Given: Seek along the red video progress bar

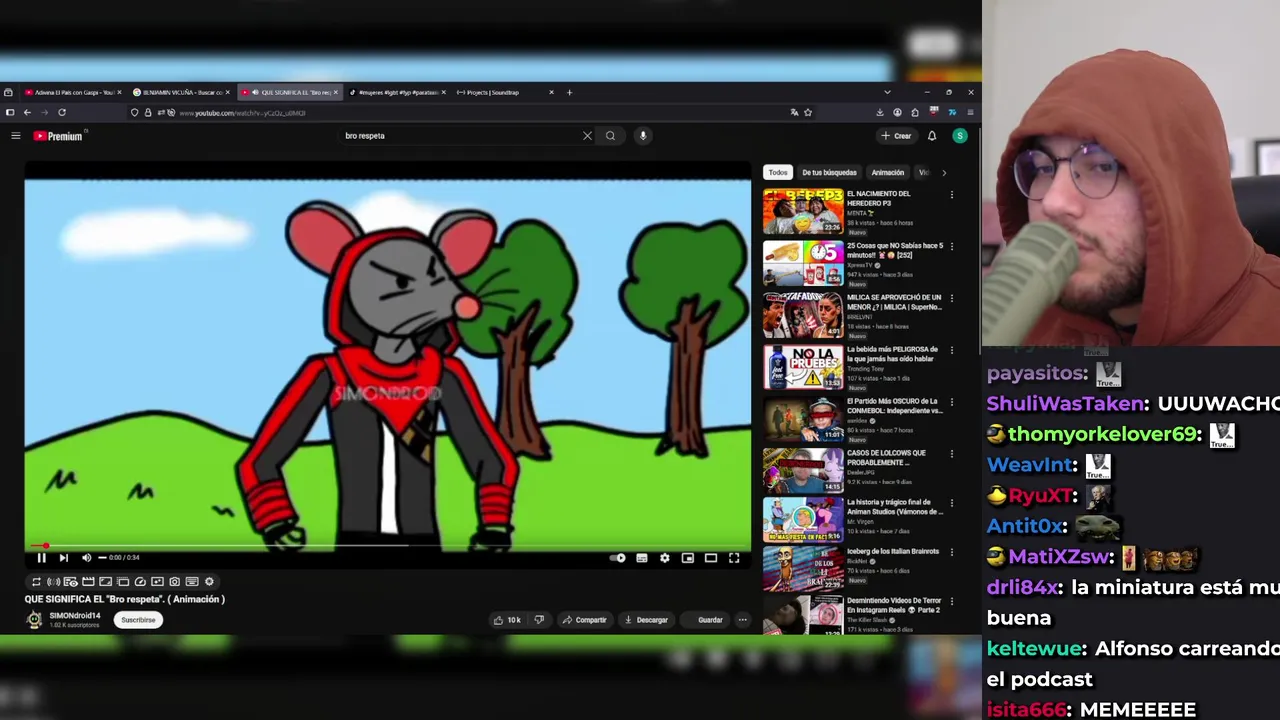Looking at the screenshot, I should tap(388, 546).
